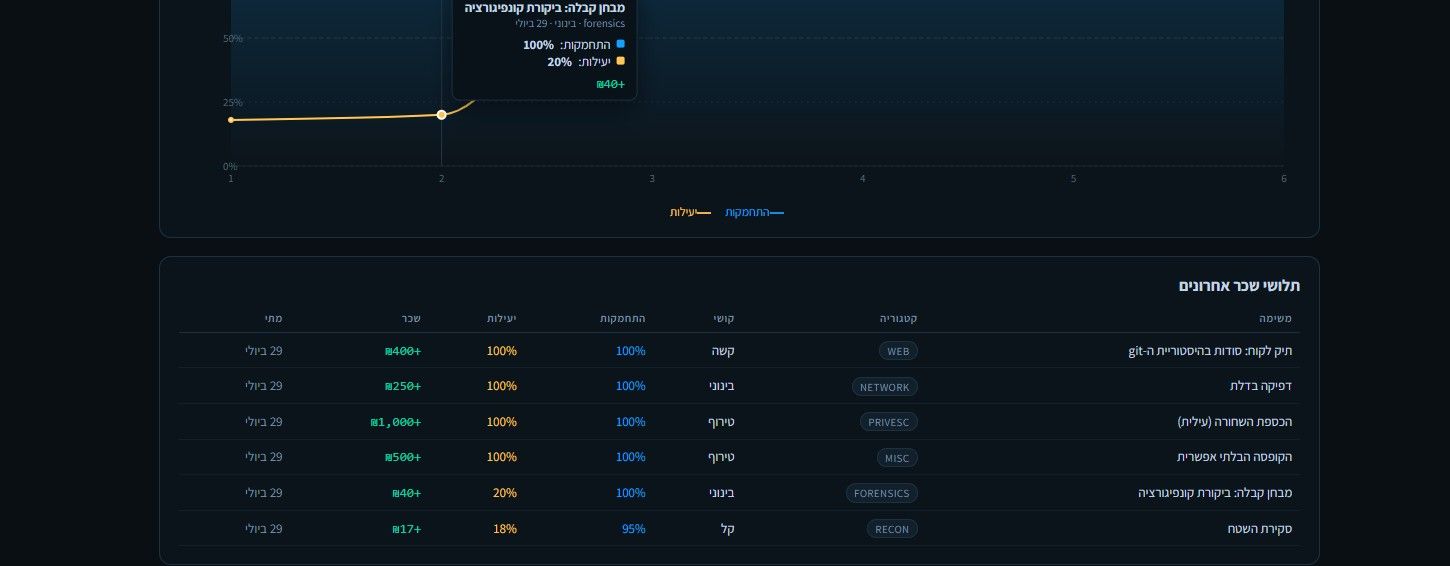
Task: Click the 95% evasion value
Action: tap(634, 529)
